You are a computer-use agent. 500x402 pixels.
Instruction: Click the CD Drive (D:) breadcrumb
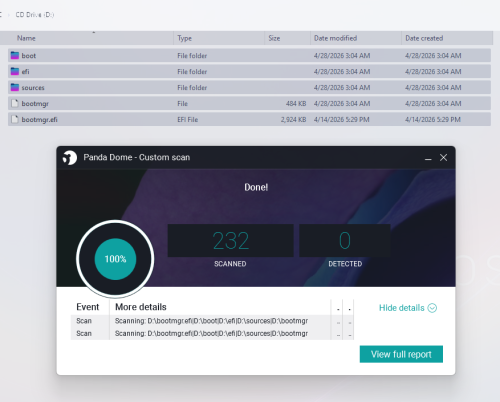(35, 15)
